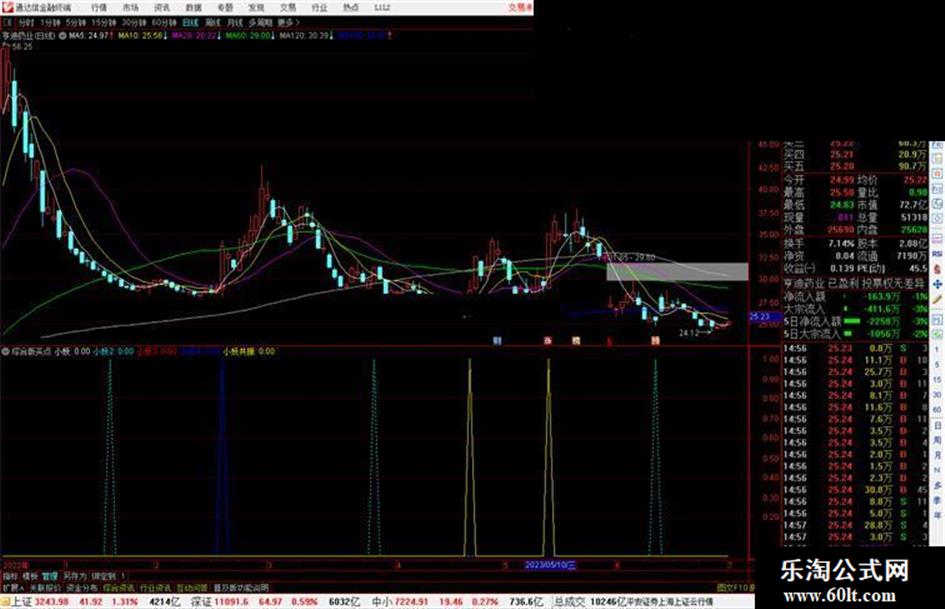Expand the 扩展 panel toggle
Screen dimensions: 945x609
[x=13, y=587]
